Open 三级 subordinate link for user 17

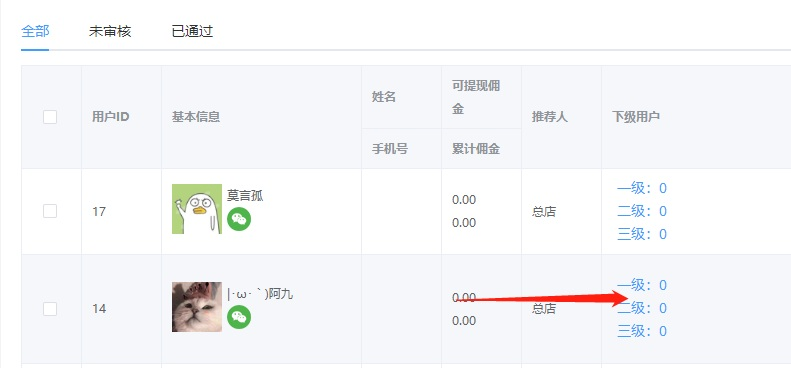641,234
